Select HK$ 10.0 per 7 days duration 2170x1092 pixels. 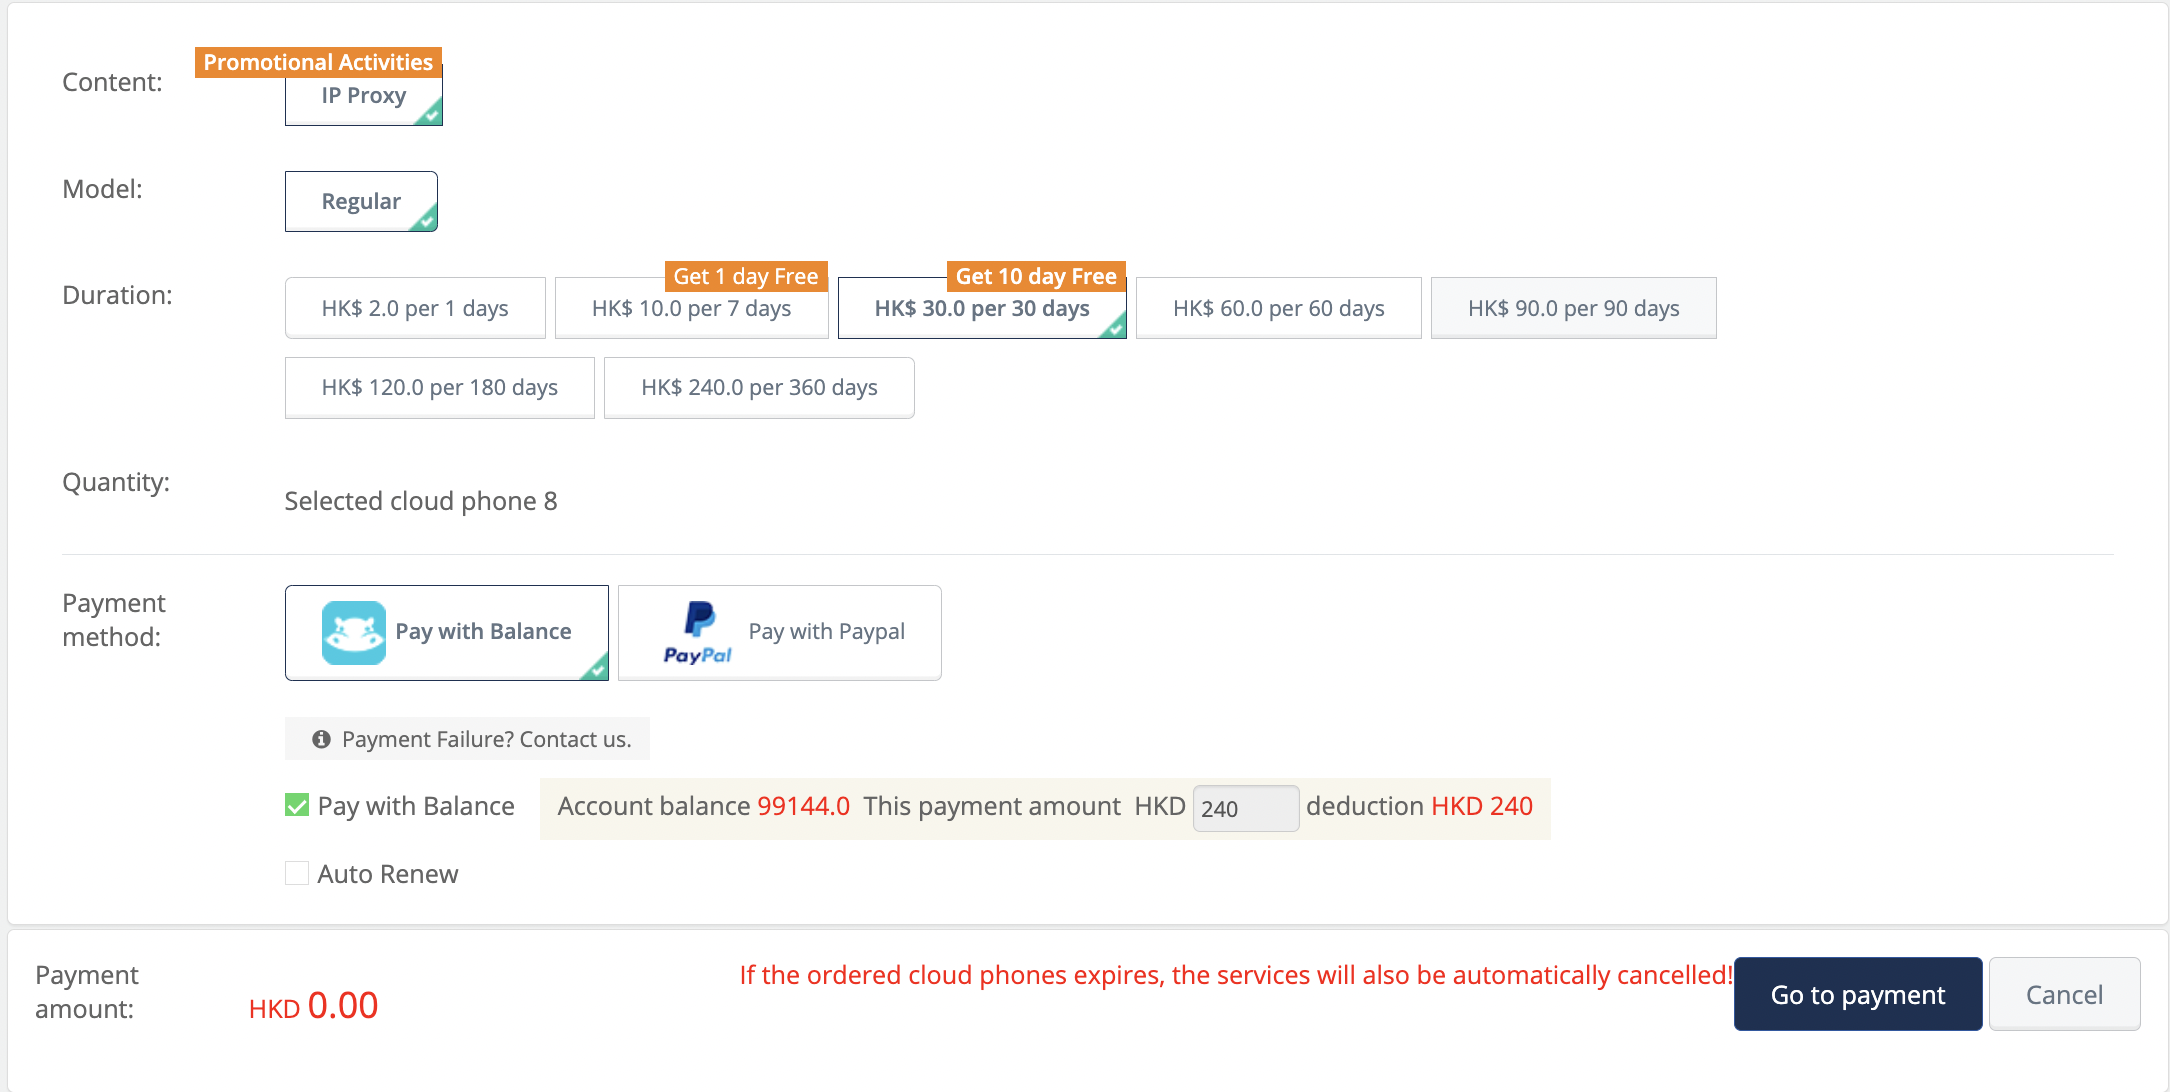point(691,308)
